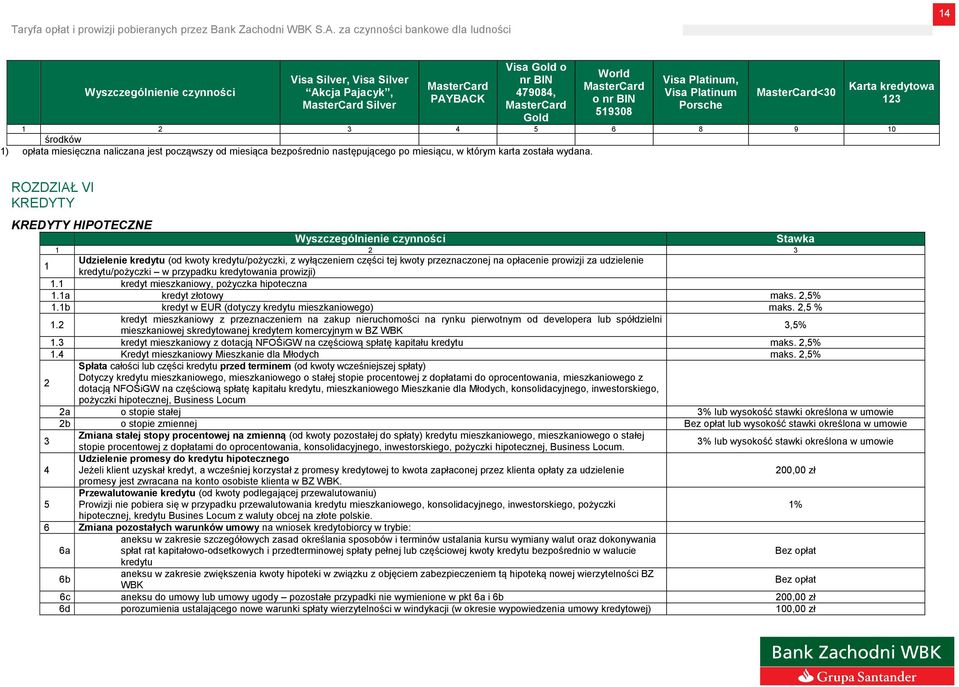Click 'Bez opłat' value in row 6b

pos(795,579)
